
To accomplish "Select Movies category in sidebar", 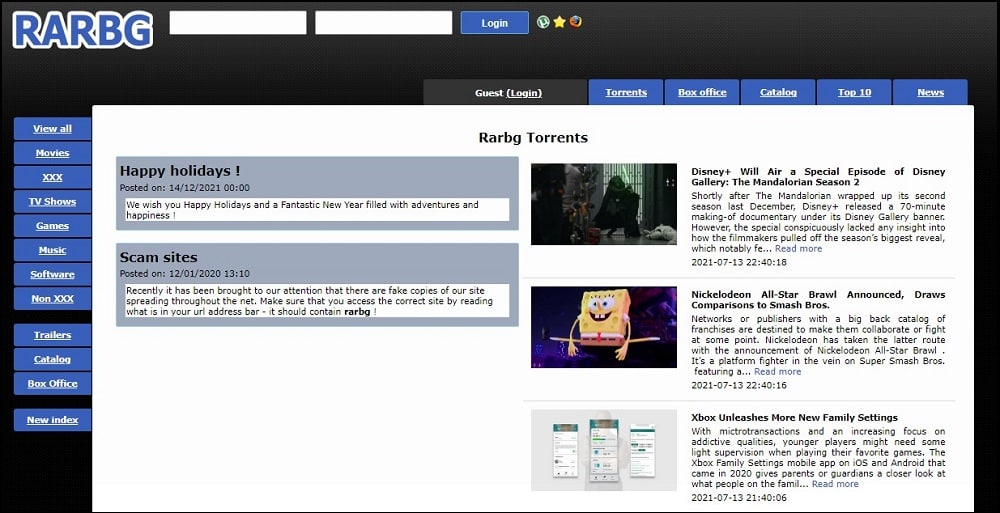I will [x=52, y=153].
